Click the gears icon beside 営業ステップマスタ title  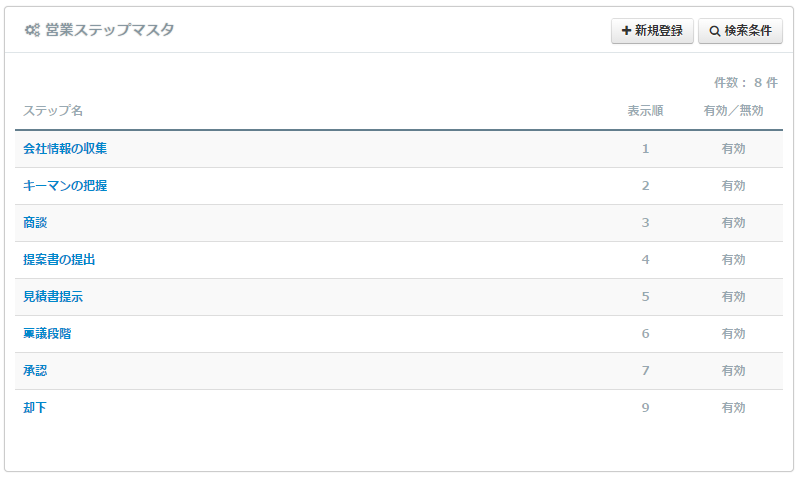click(32, 31)
